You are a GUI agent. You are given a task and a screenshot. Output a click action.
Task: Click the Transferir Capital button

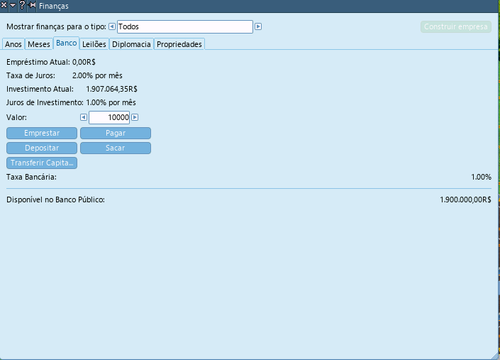pos(42,163)
